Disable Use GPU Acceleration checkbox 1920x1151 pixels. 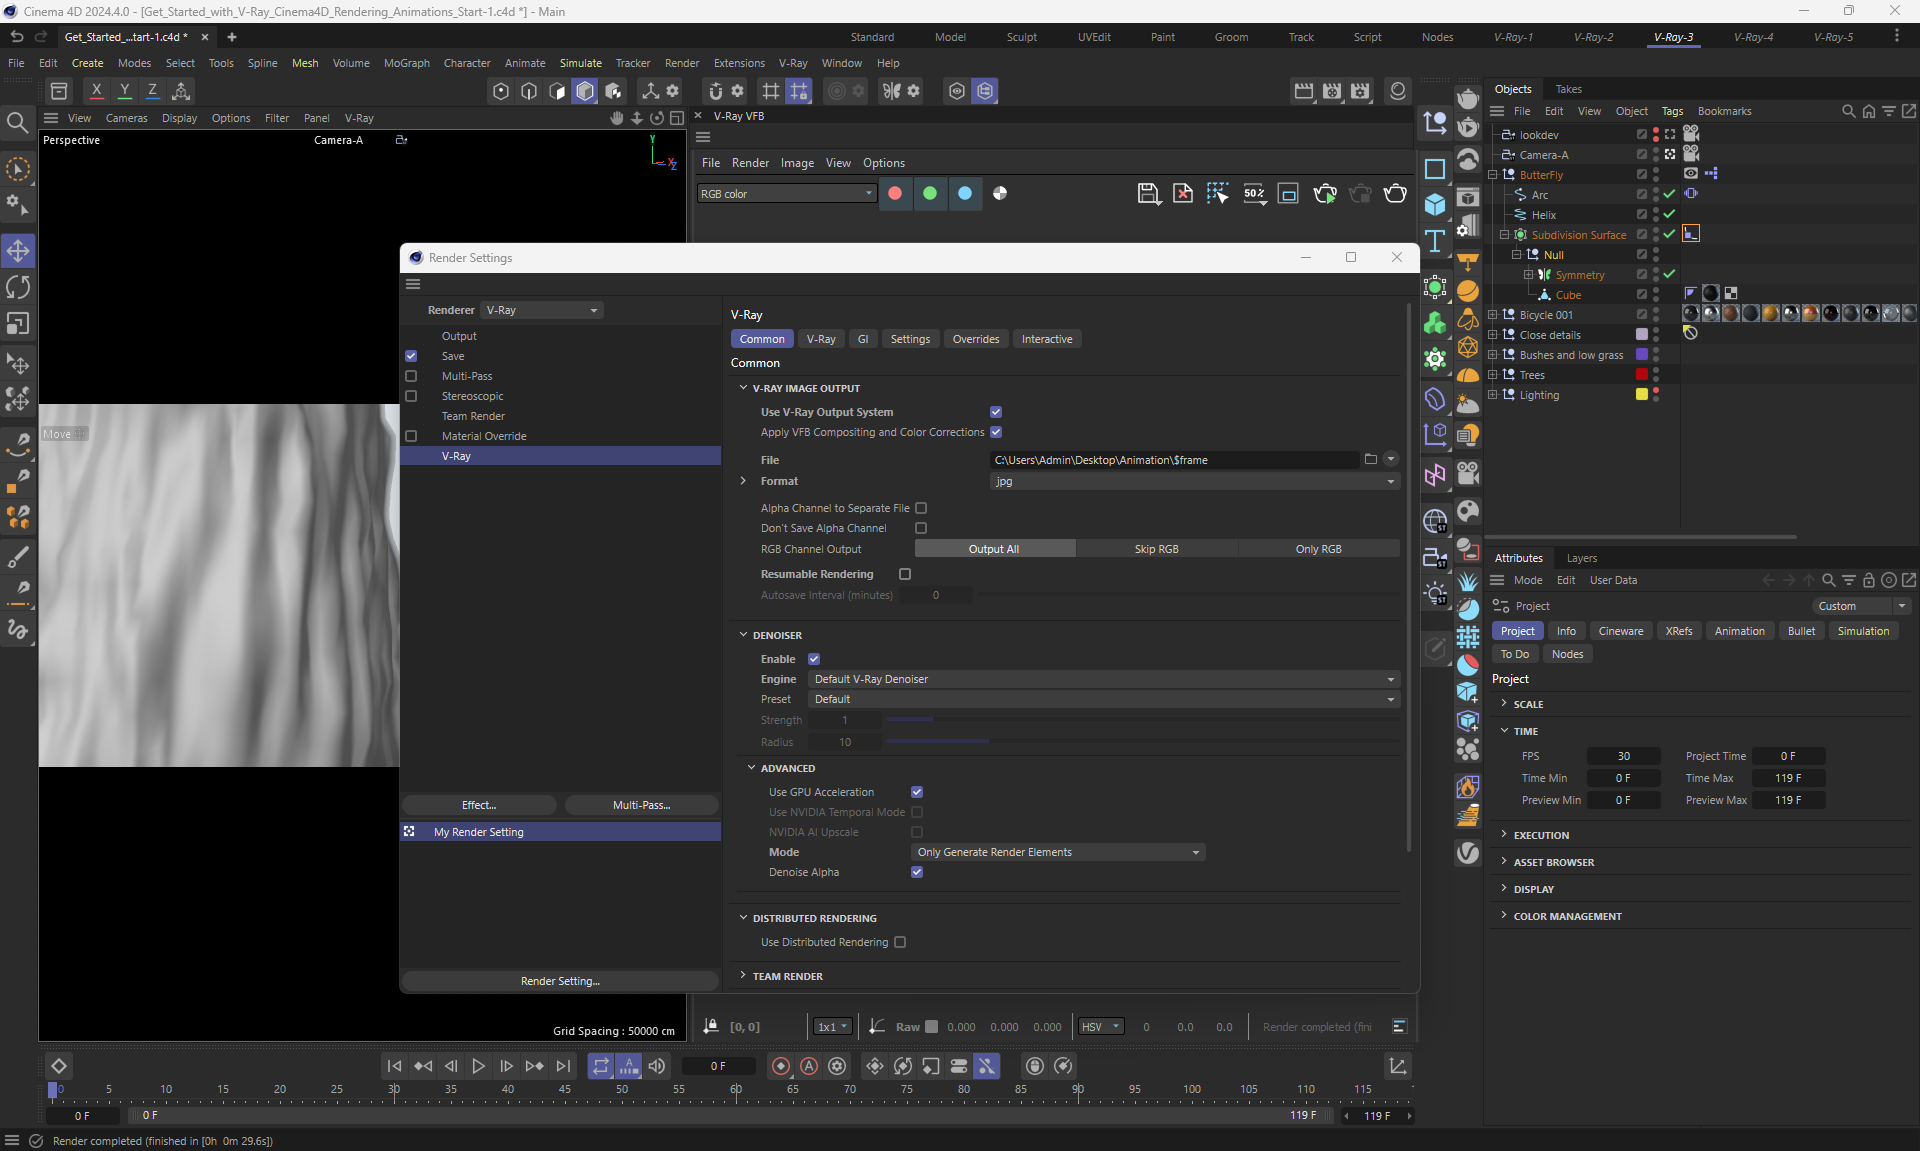pos(917,792)
